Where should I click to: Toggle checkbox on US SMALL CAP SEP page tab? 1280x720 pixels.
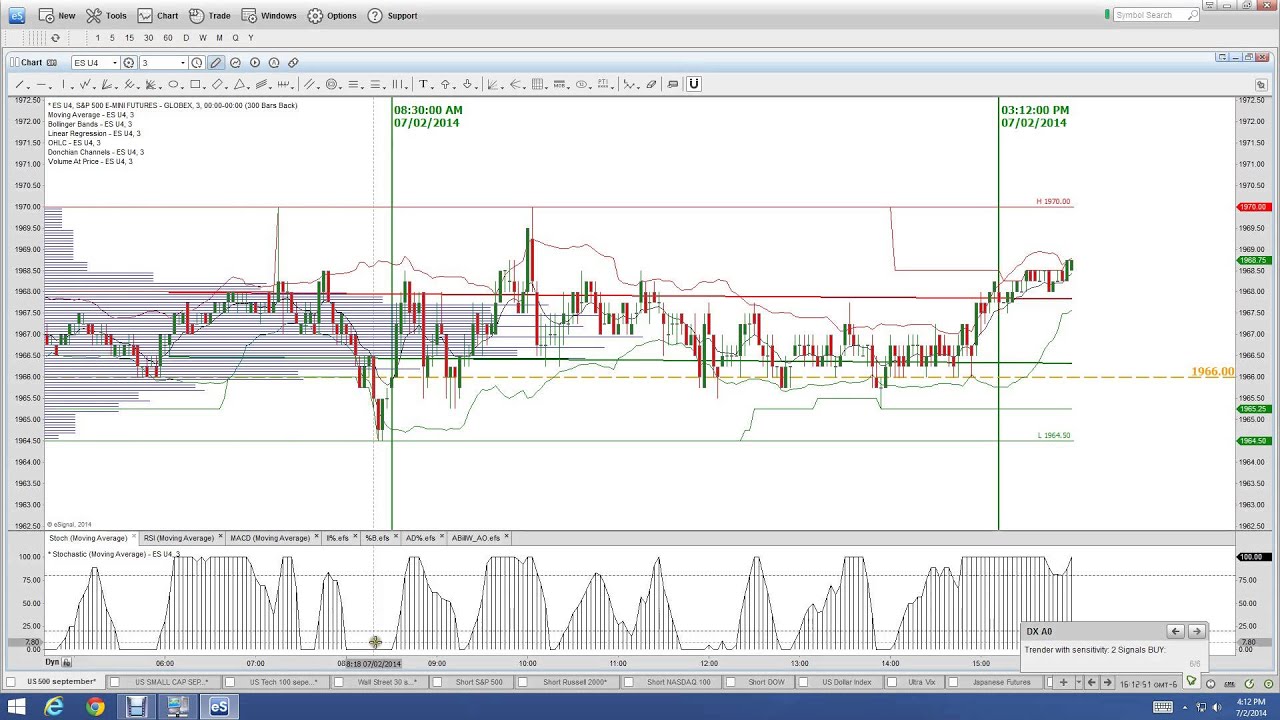[x=115, y=682]
